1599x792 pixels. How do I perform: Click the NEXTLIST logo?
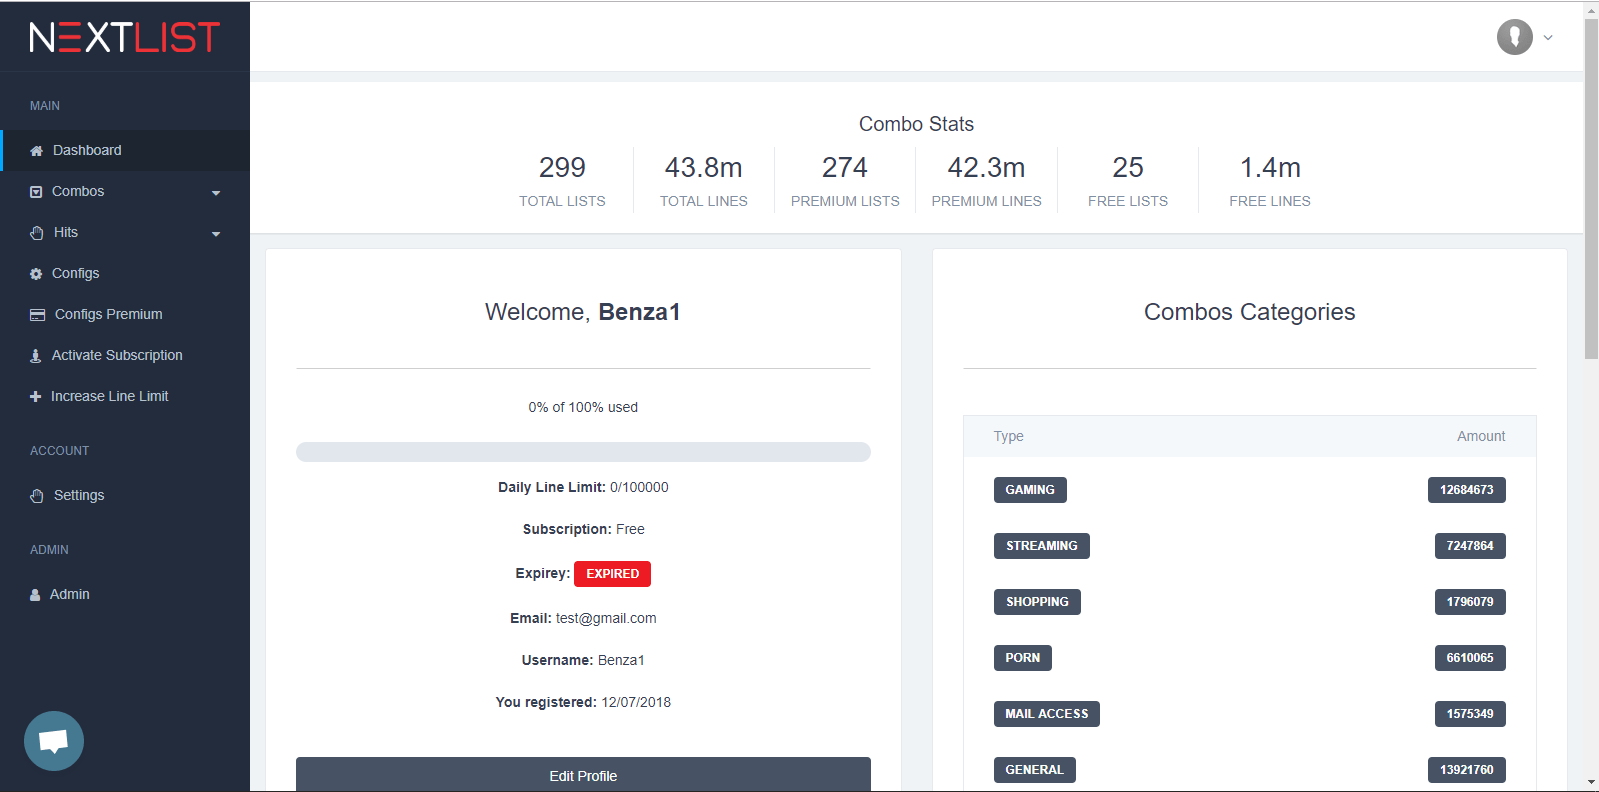tap(124, 37)
